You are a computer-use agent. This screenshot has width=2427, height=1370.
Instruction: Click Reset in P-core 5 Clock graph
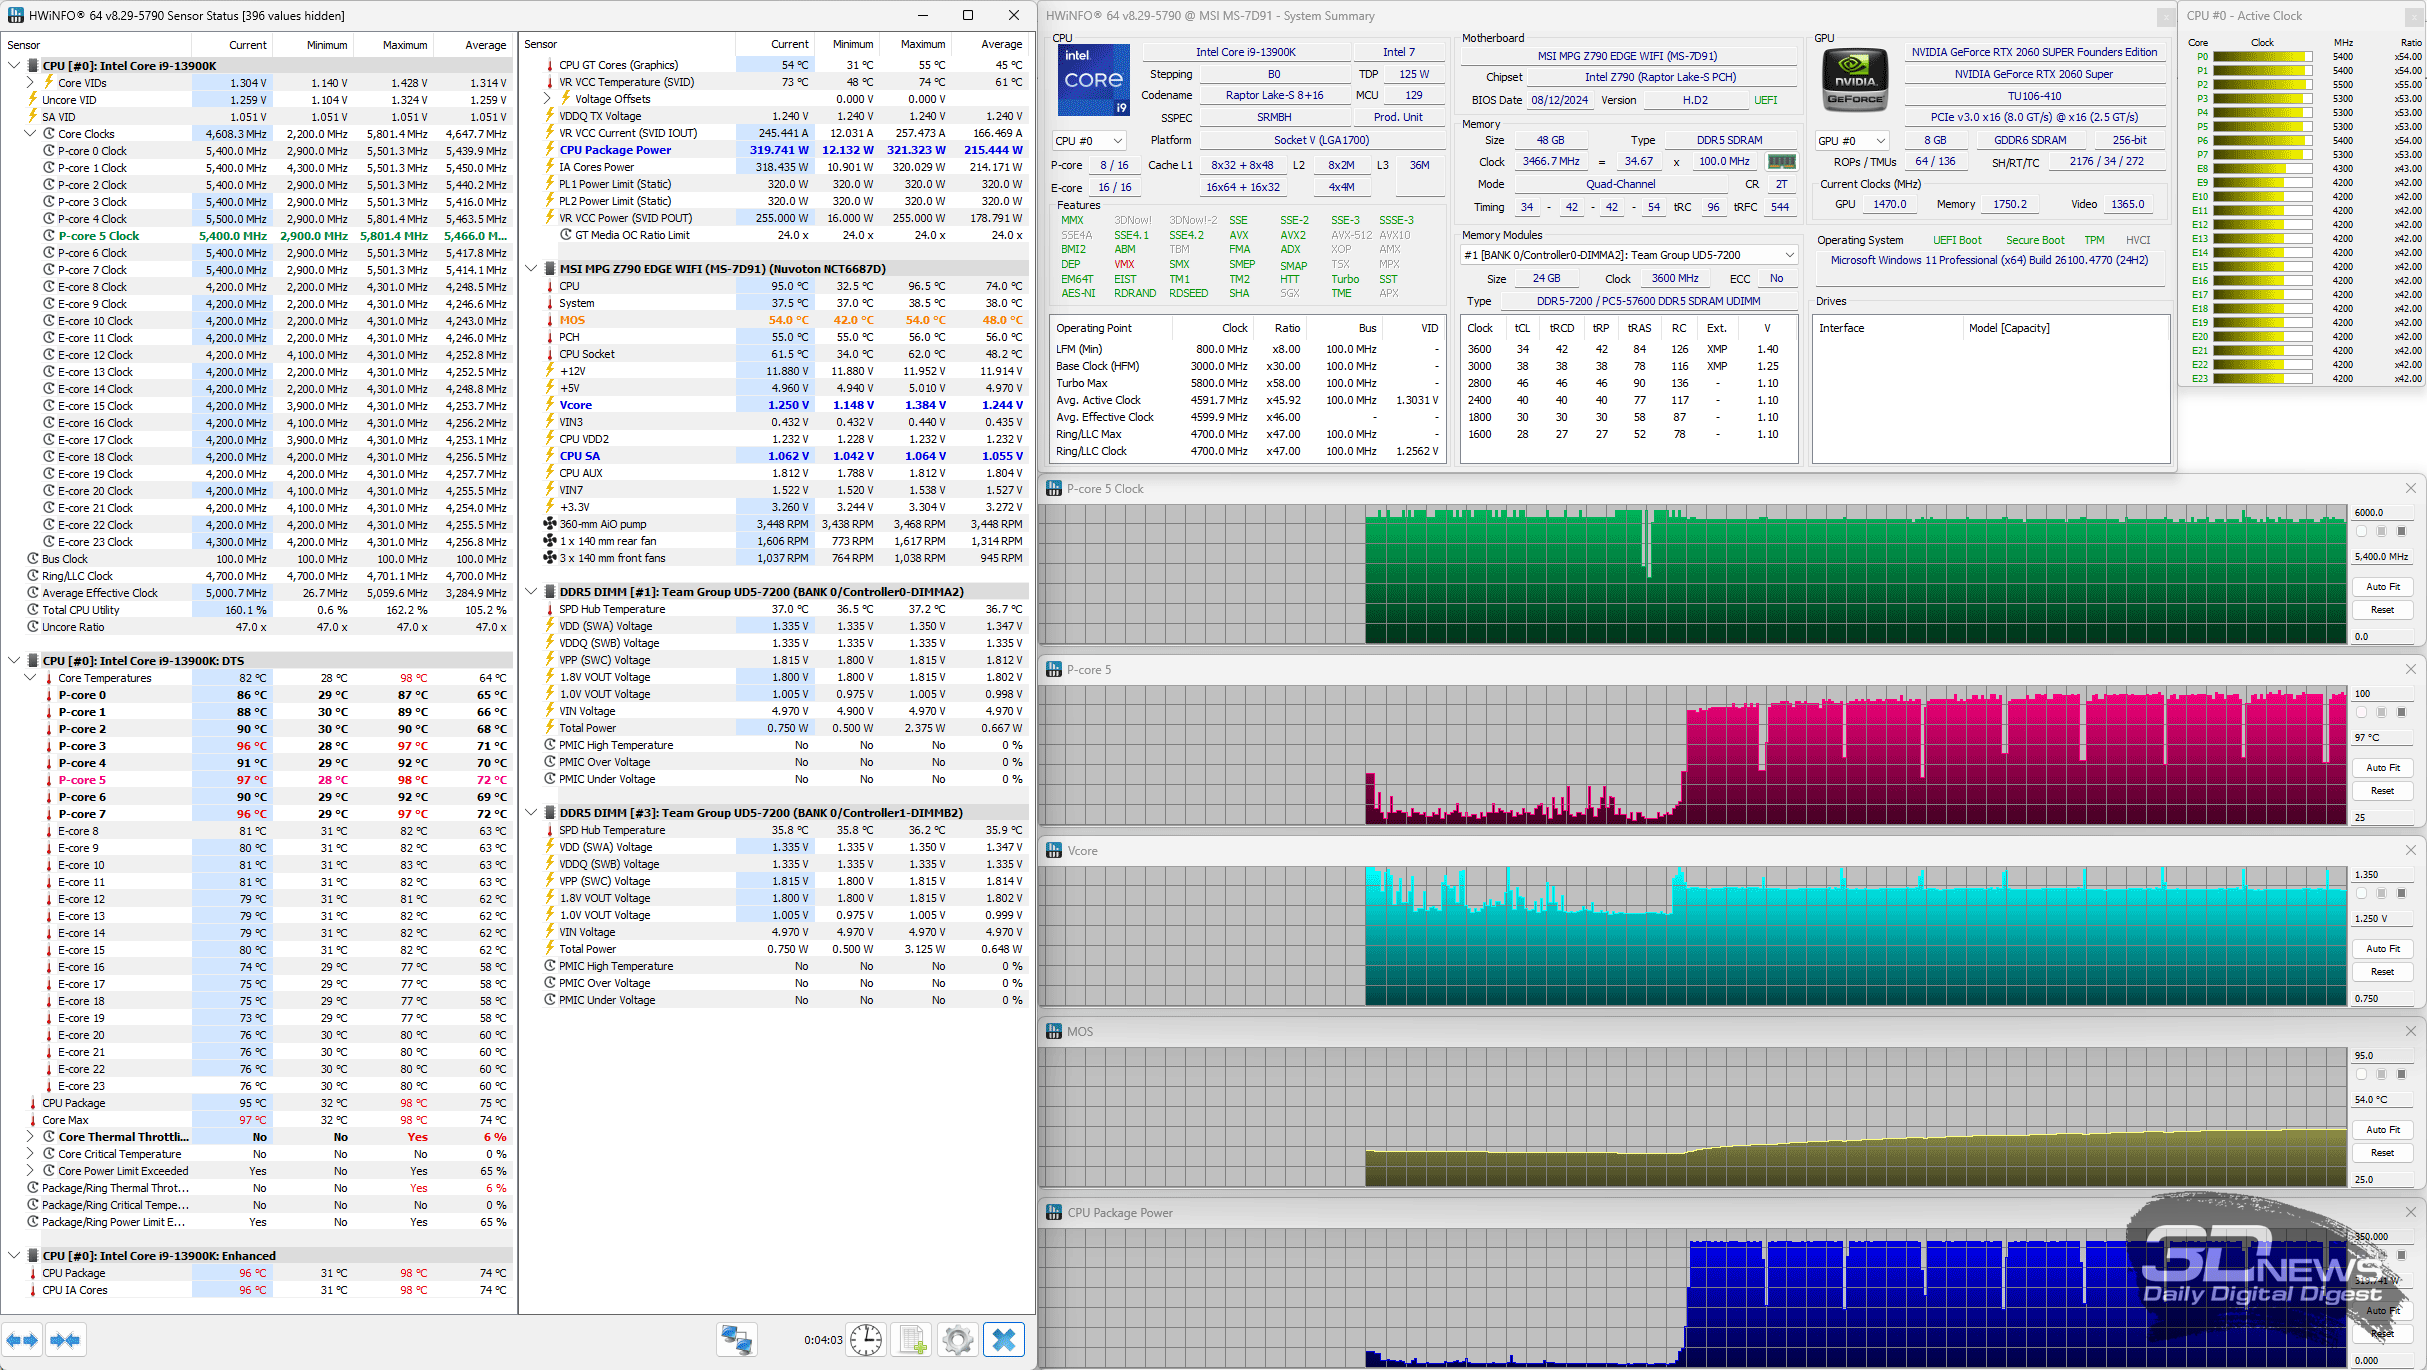2382,610
